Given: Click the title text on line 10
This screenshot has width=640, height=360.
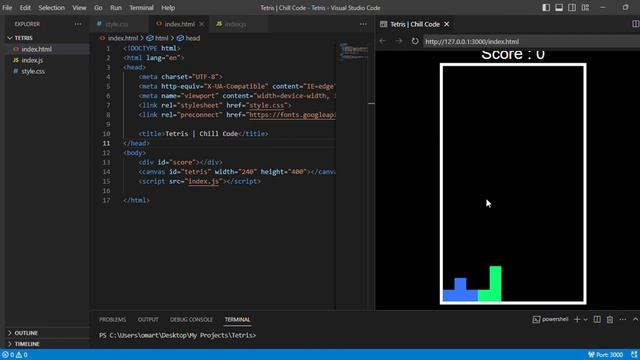Looking at the screenshot, I should [203, 134].
